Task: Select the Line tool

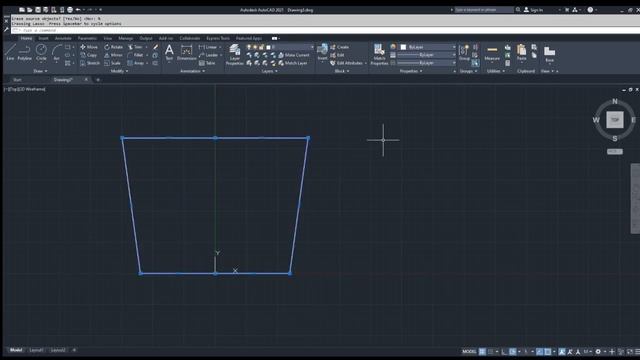Action: (x=10, y=52)
